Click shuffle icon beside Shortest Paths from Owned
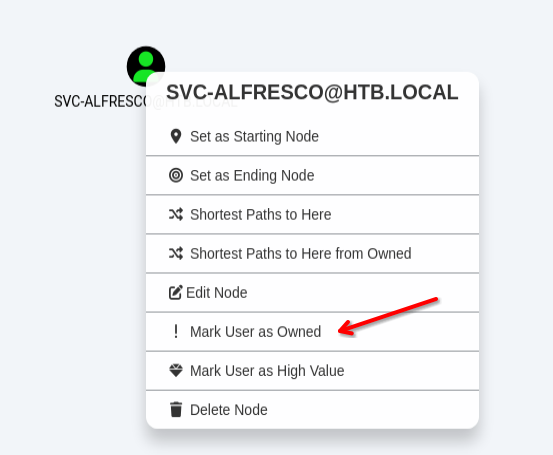This screenshot has height=455, width=553. click(176, 253)
